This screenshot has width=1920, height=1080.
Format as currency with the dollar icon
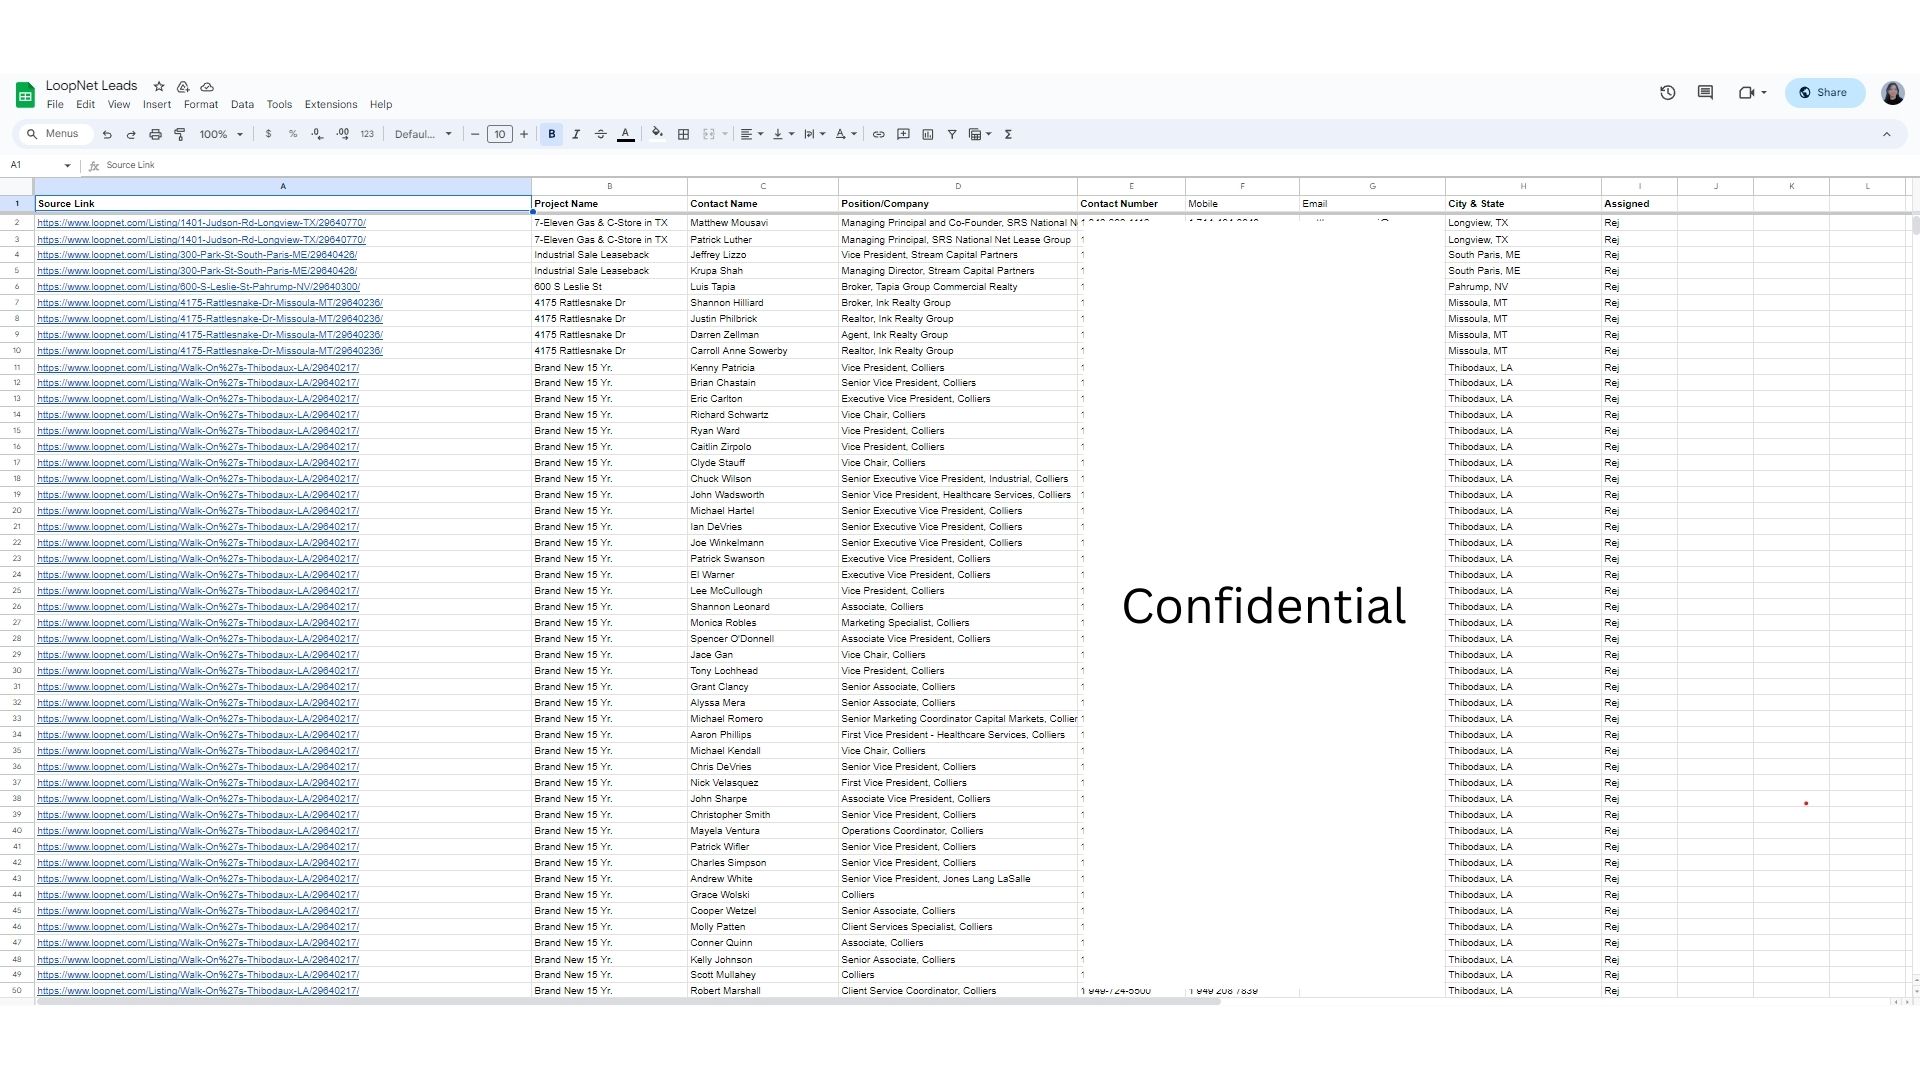pos(268,134)
